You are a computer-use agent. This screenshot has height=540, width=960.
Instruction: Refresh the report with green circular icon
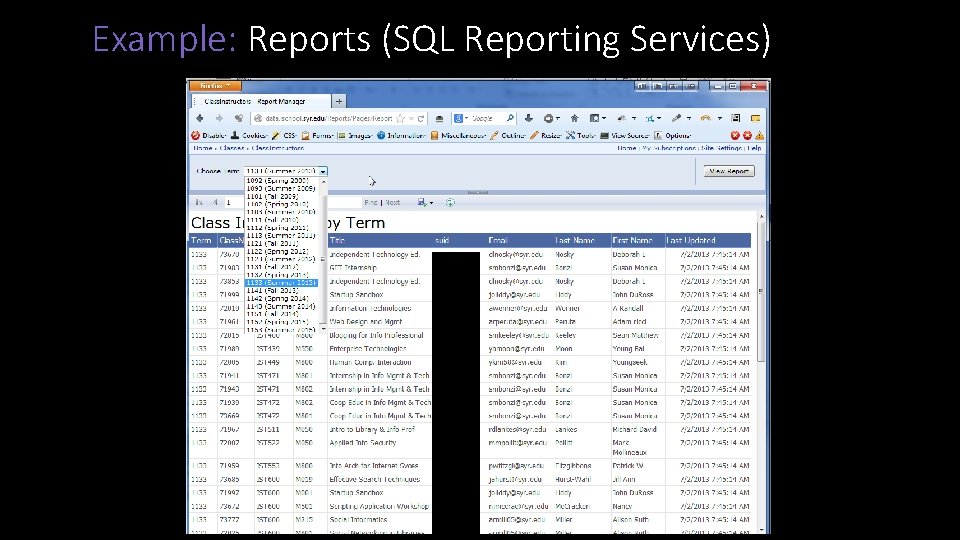pyautogui.click(x=450, y=202)
